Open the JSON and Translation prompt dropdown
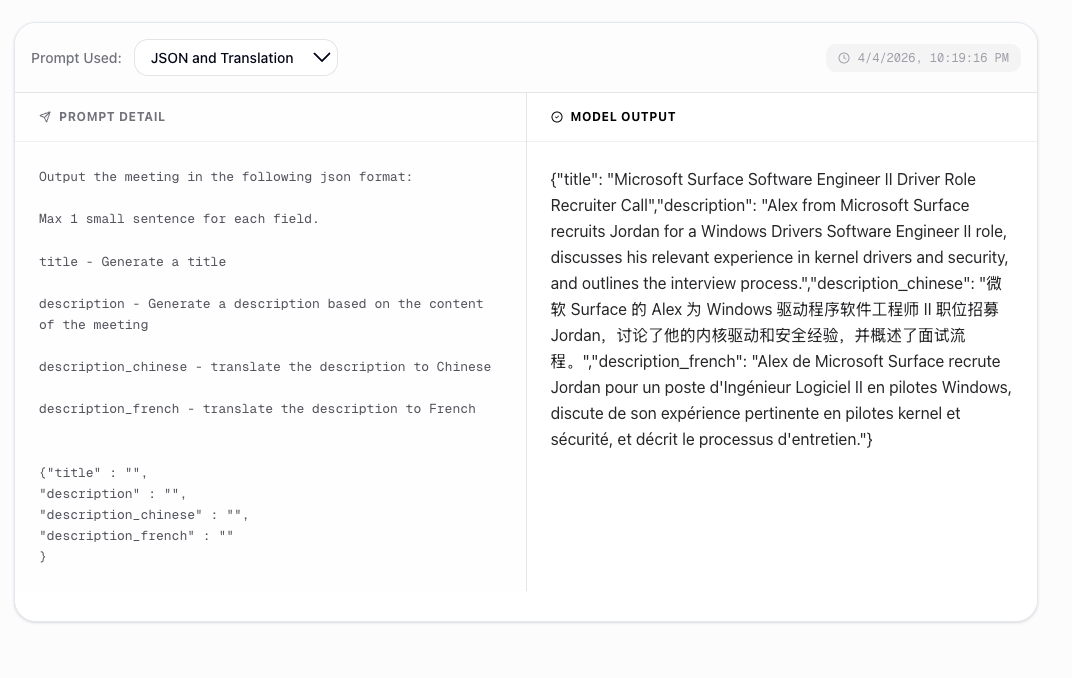Screen dimensions: 1072x678 click(236, 58)
